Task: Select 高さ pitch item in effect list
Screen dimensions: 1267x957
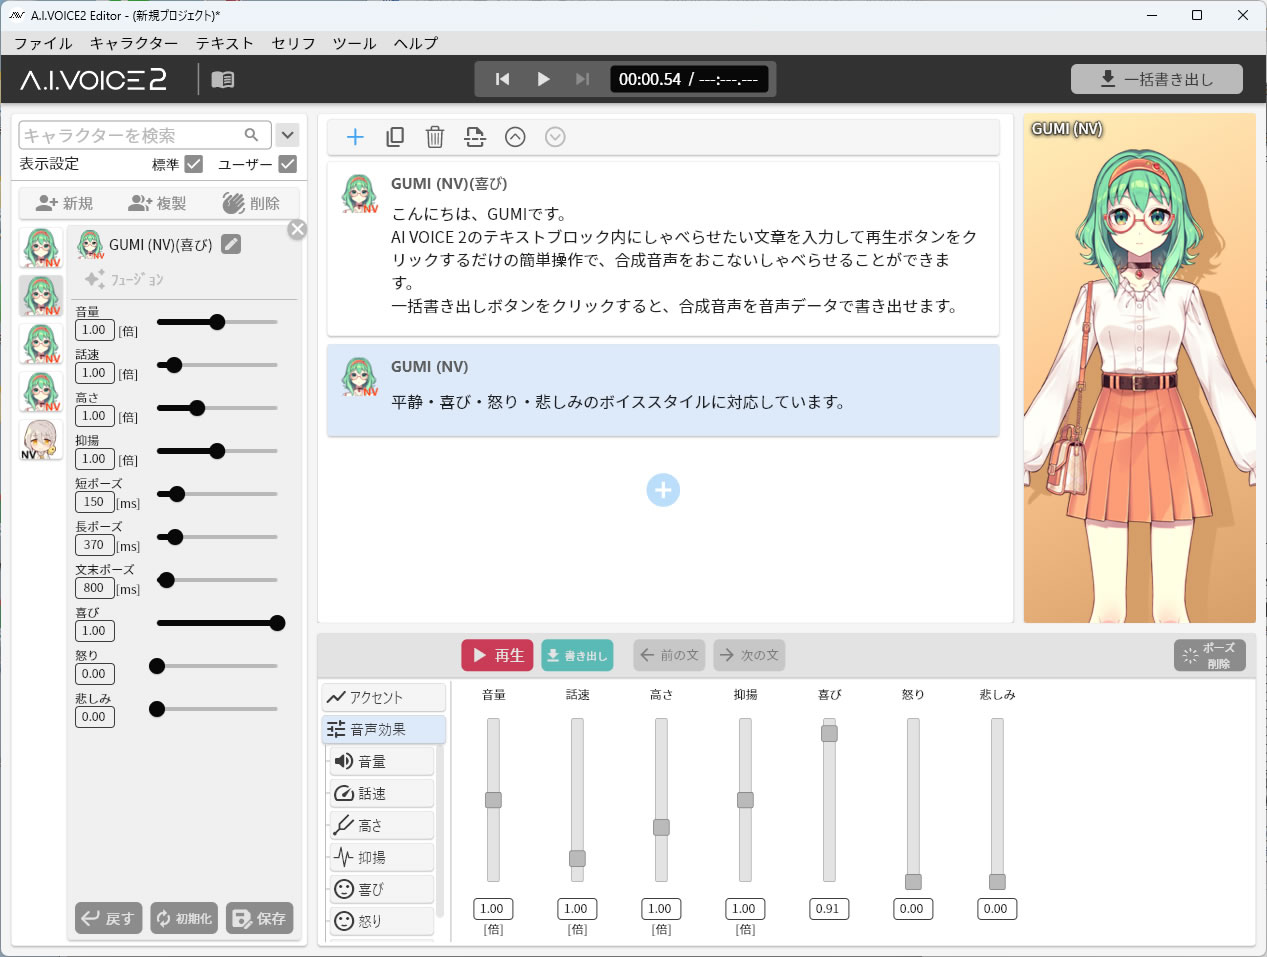Action: tap(382, 825)
